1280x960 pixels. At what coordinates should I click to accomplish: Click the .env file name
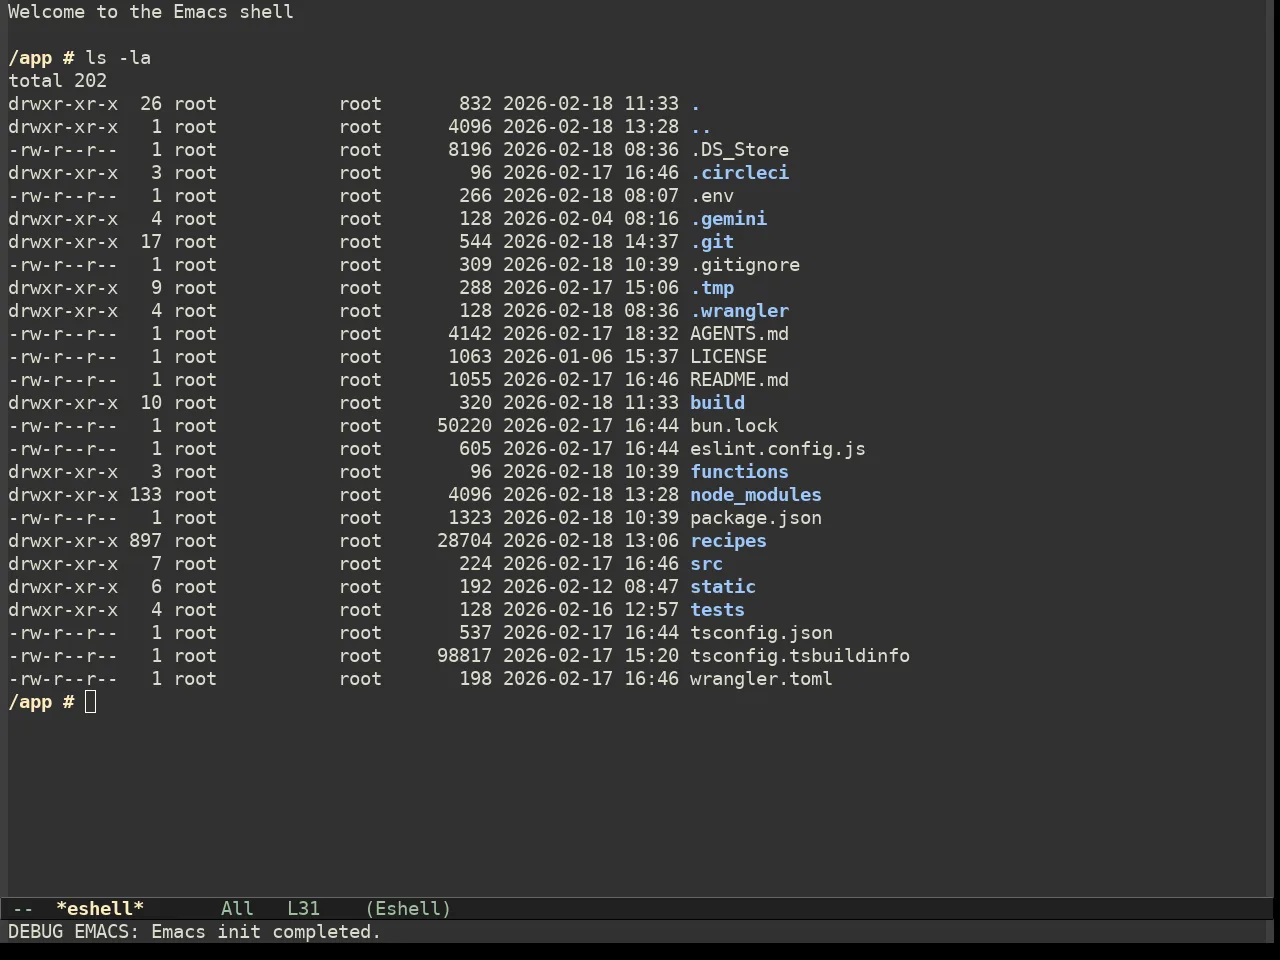click(x=712, y=196)
